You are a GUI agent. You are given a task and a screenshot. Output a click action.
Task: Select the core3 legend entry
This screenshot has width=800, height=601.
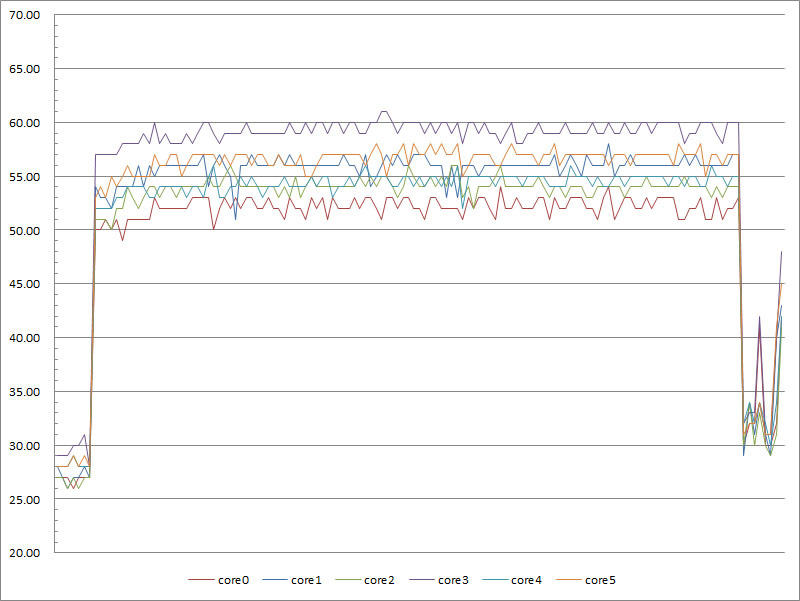439,580
